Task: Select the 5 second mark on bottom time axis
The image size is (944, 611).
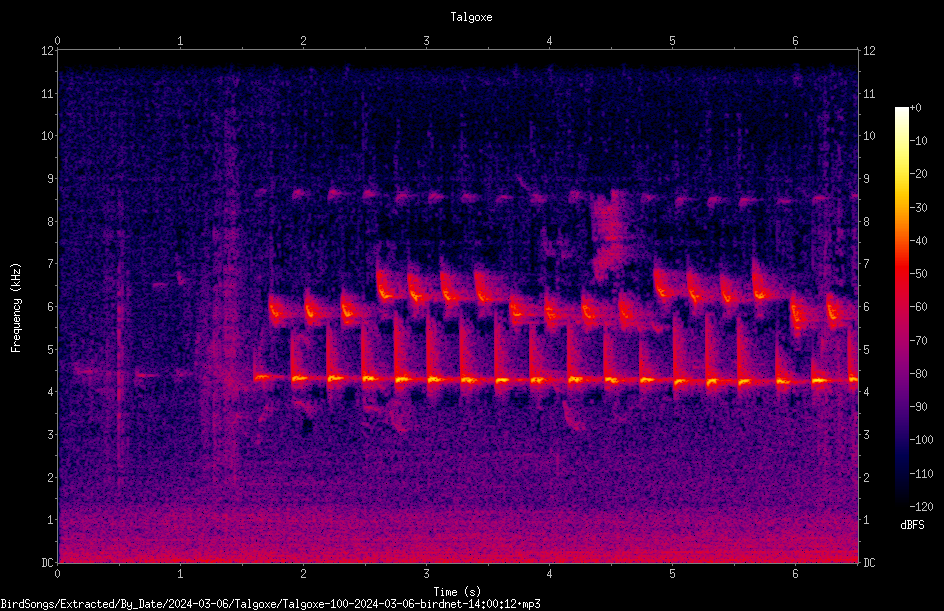Action: pos(672,574)
